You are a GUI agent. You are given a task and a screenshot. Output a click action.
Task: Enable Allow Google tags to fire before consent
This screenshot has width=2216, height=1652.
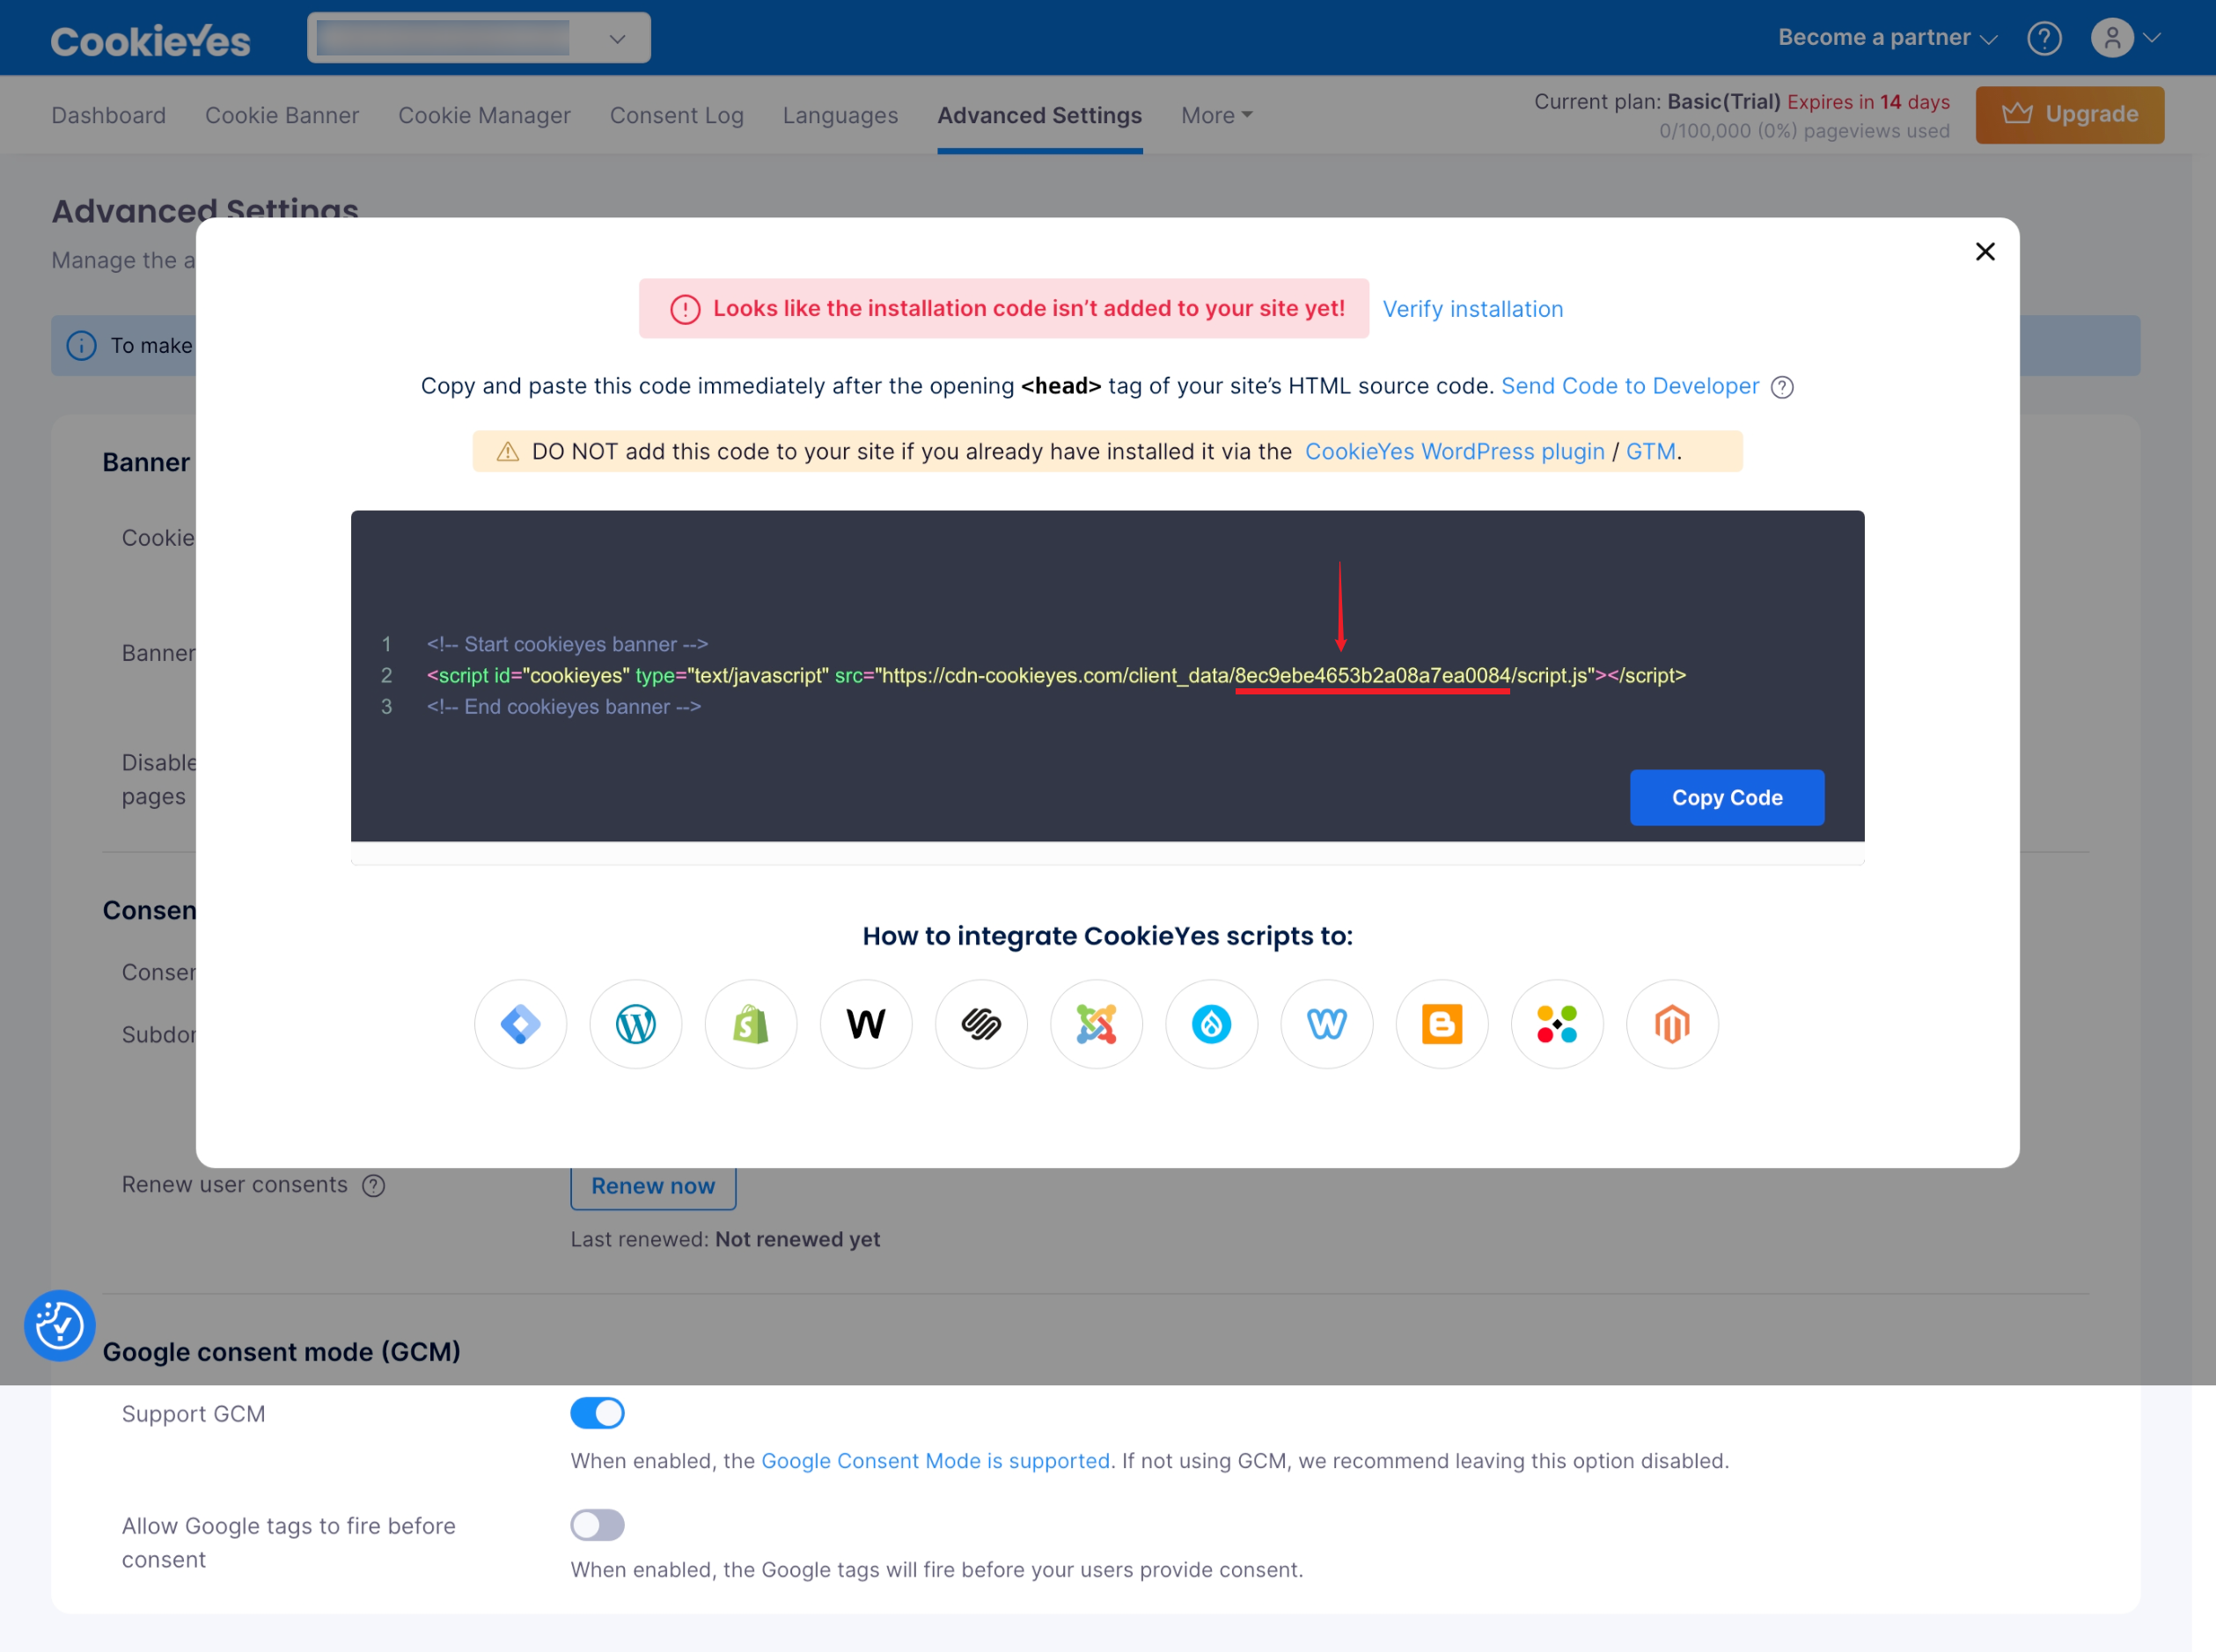click(x=597, y=1525)
